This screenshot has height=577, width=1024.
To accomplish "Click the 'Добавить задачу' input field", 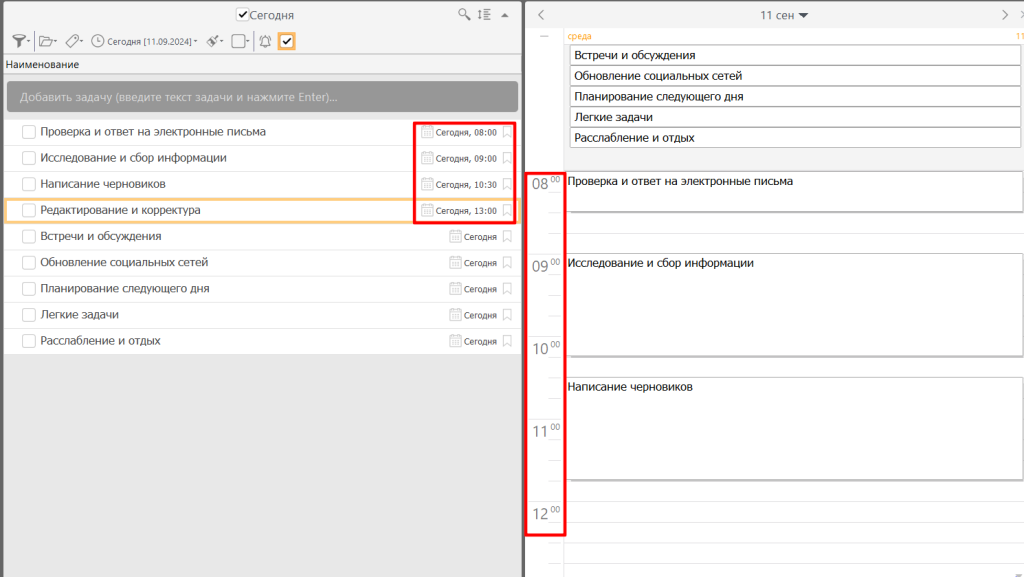I will (261, 97).
